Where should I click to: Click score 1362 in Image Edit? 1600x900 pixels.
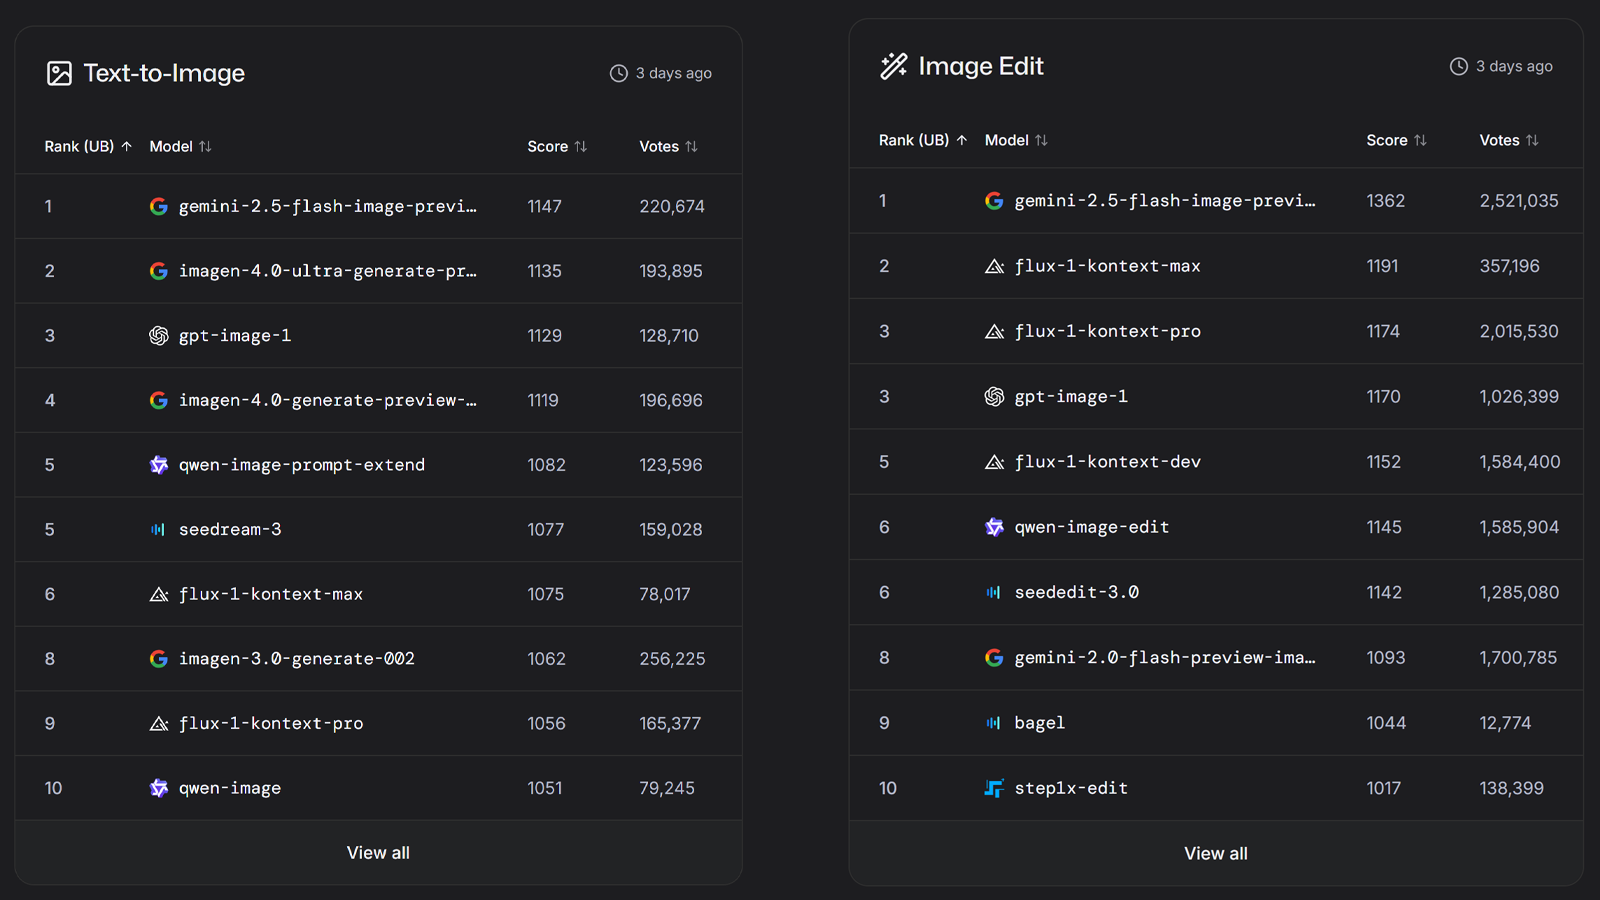coord(1386,201)
